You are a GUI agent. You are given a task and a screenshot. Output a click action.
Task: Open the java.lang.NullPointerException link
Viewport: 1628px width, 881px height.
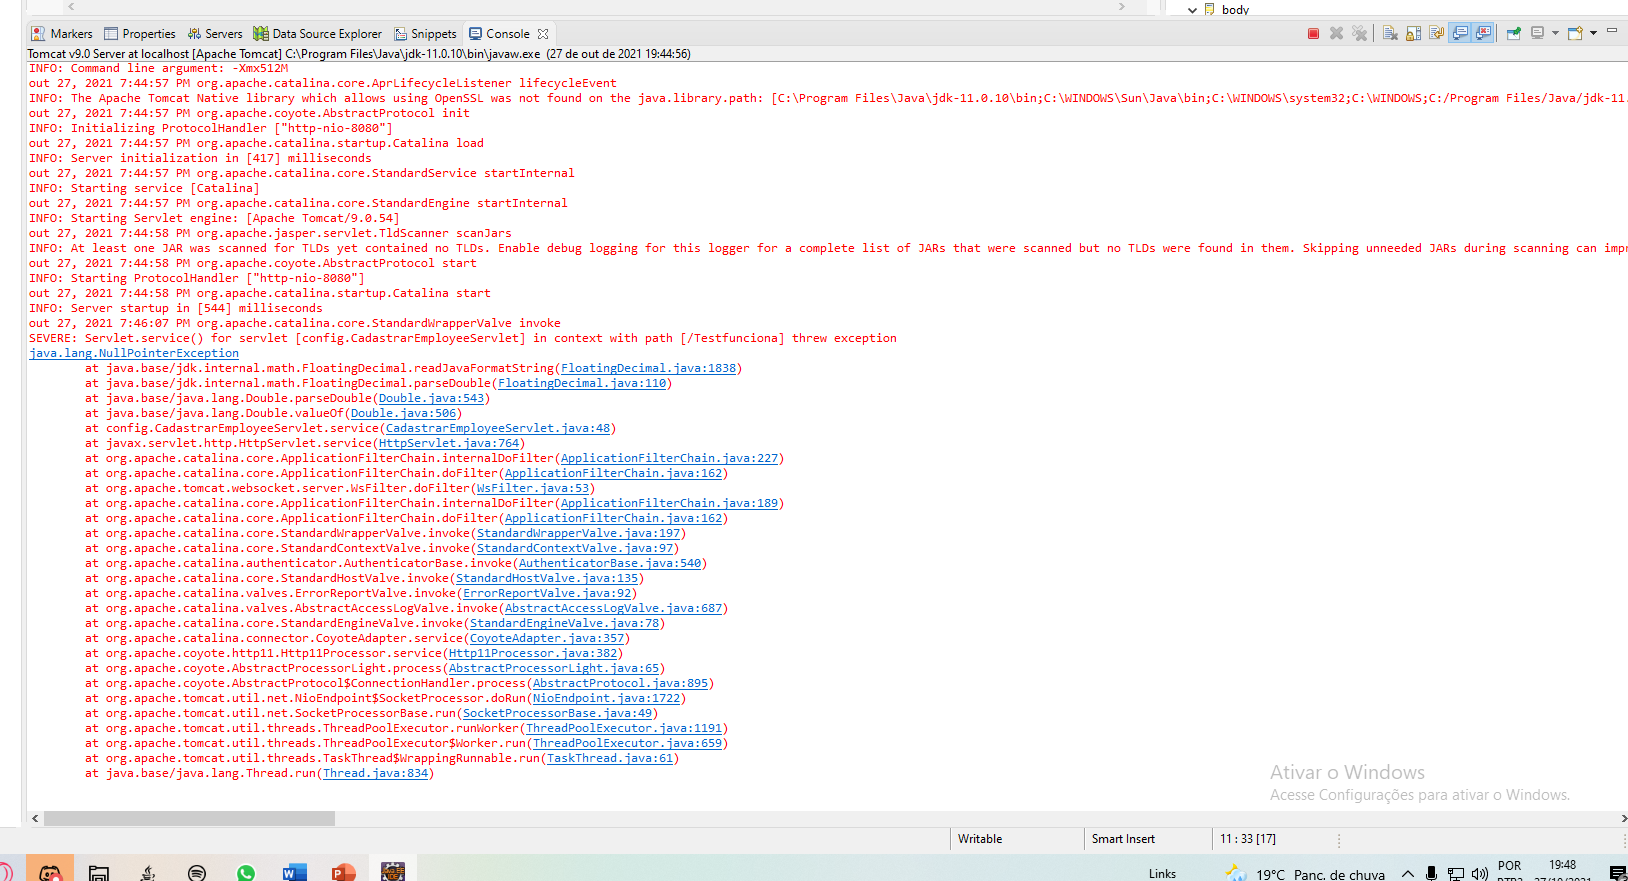click(x=134, y=353)
